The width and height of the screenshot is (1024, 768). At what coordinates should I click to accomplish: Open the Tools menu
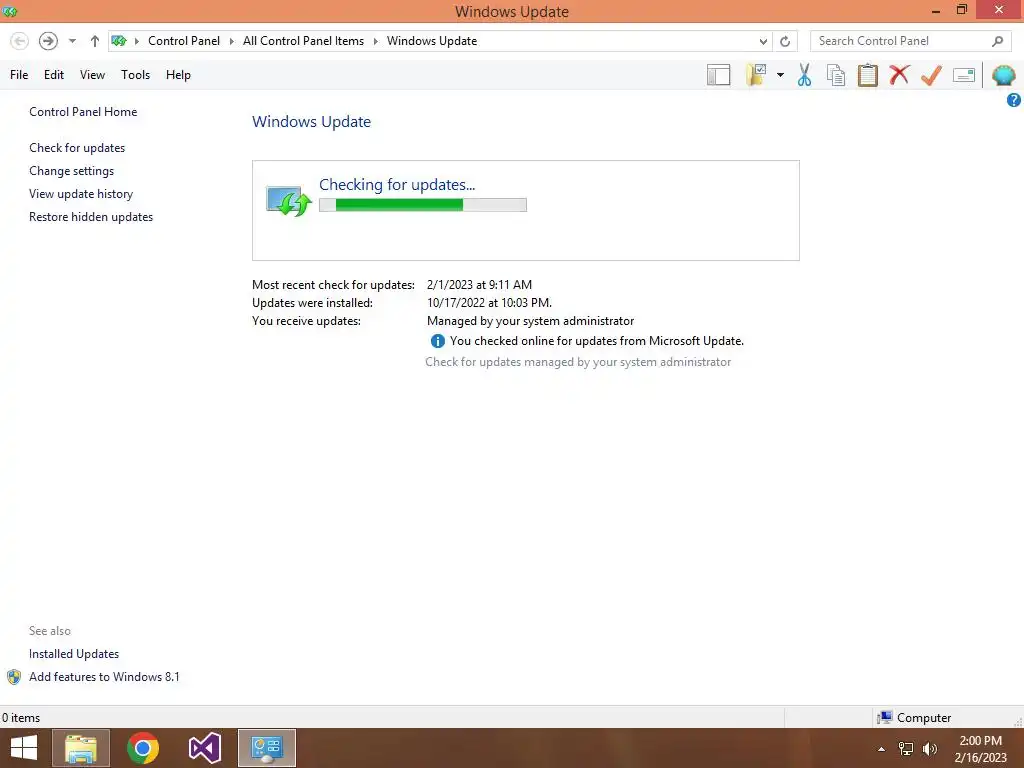[x=135, y=75]
